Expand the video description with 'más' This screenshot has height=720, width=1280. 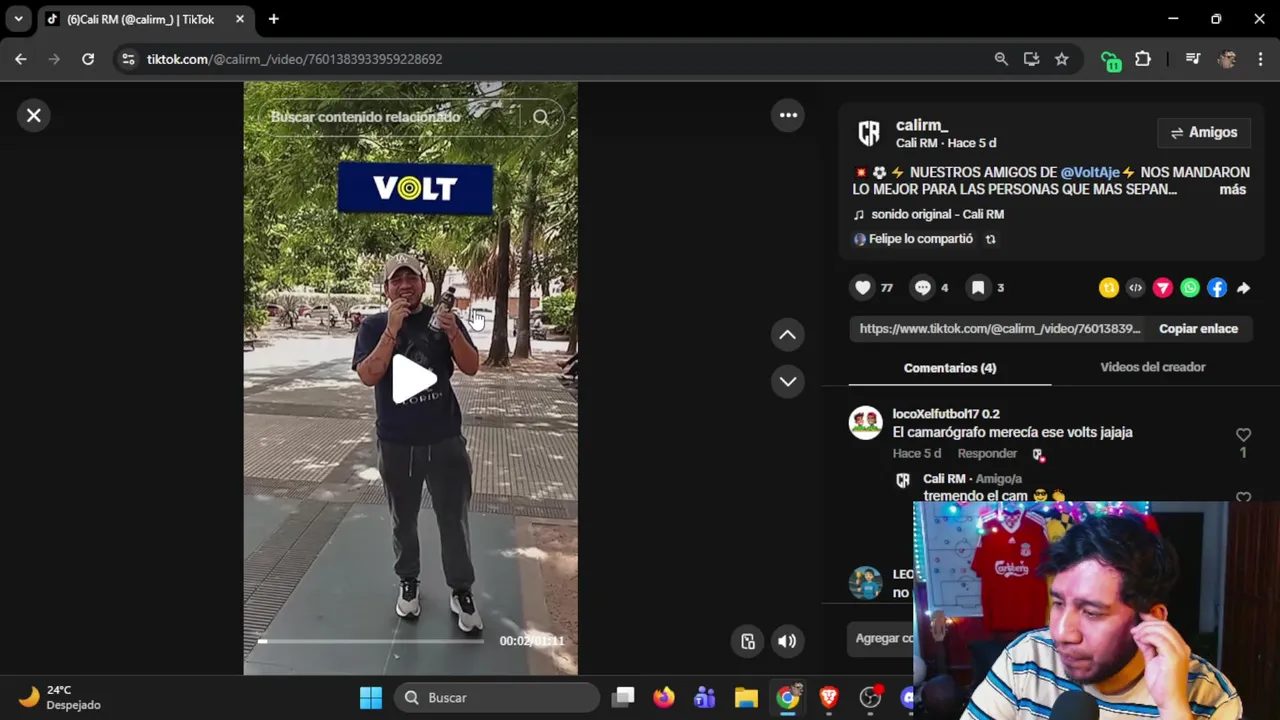pyautogui.click(x=1232, y=189)
